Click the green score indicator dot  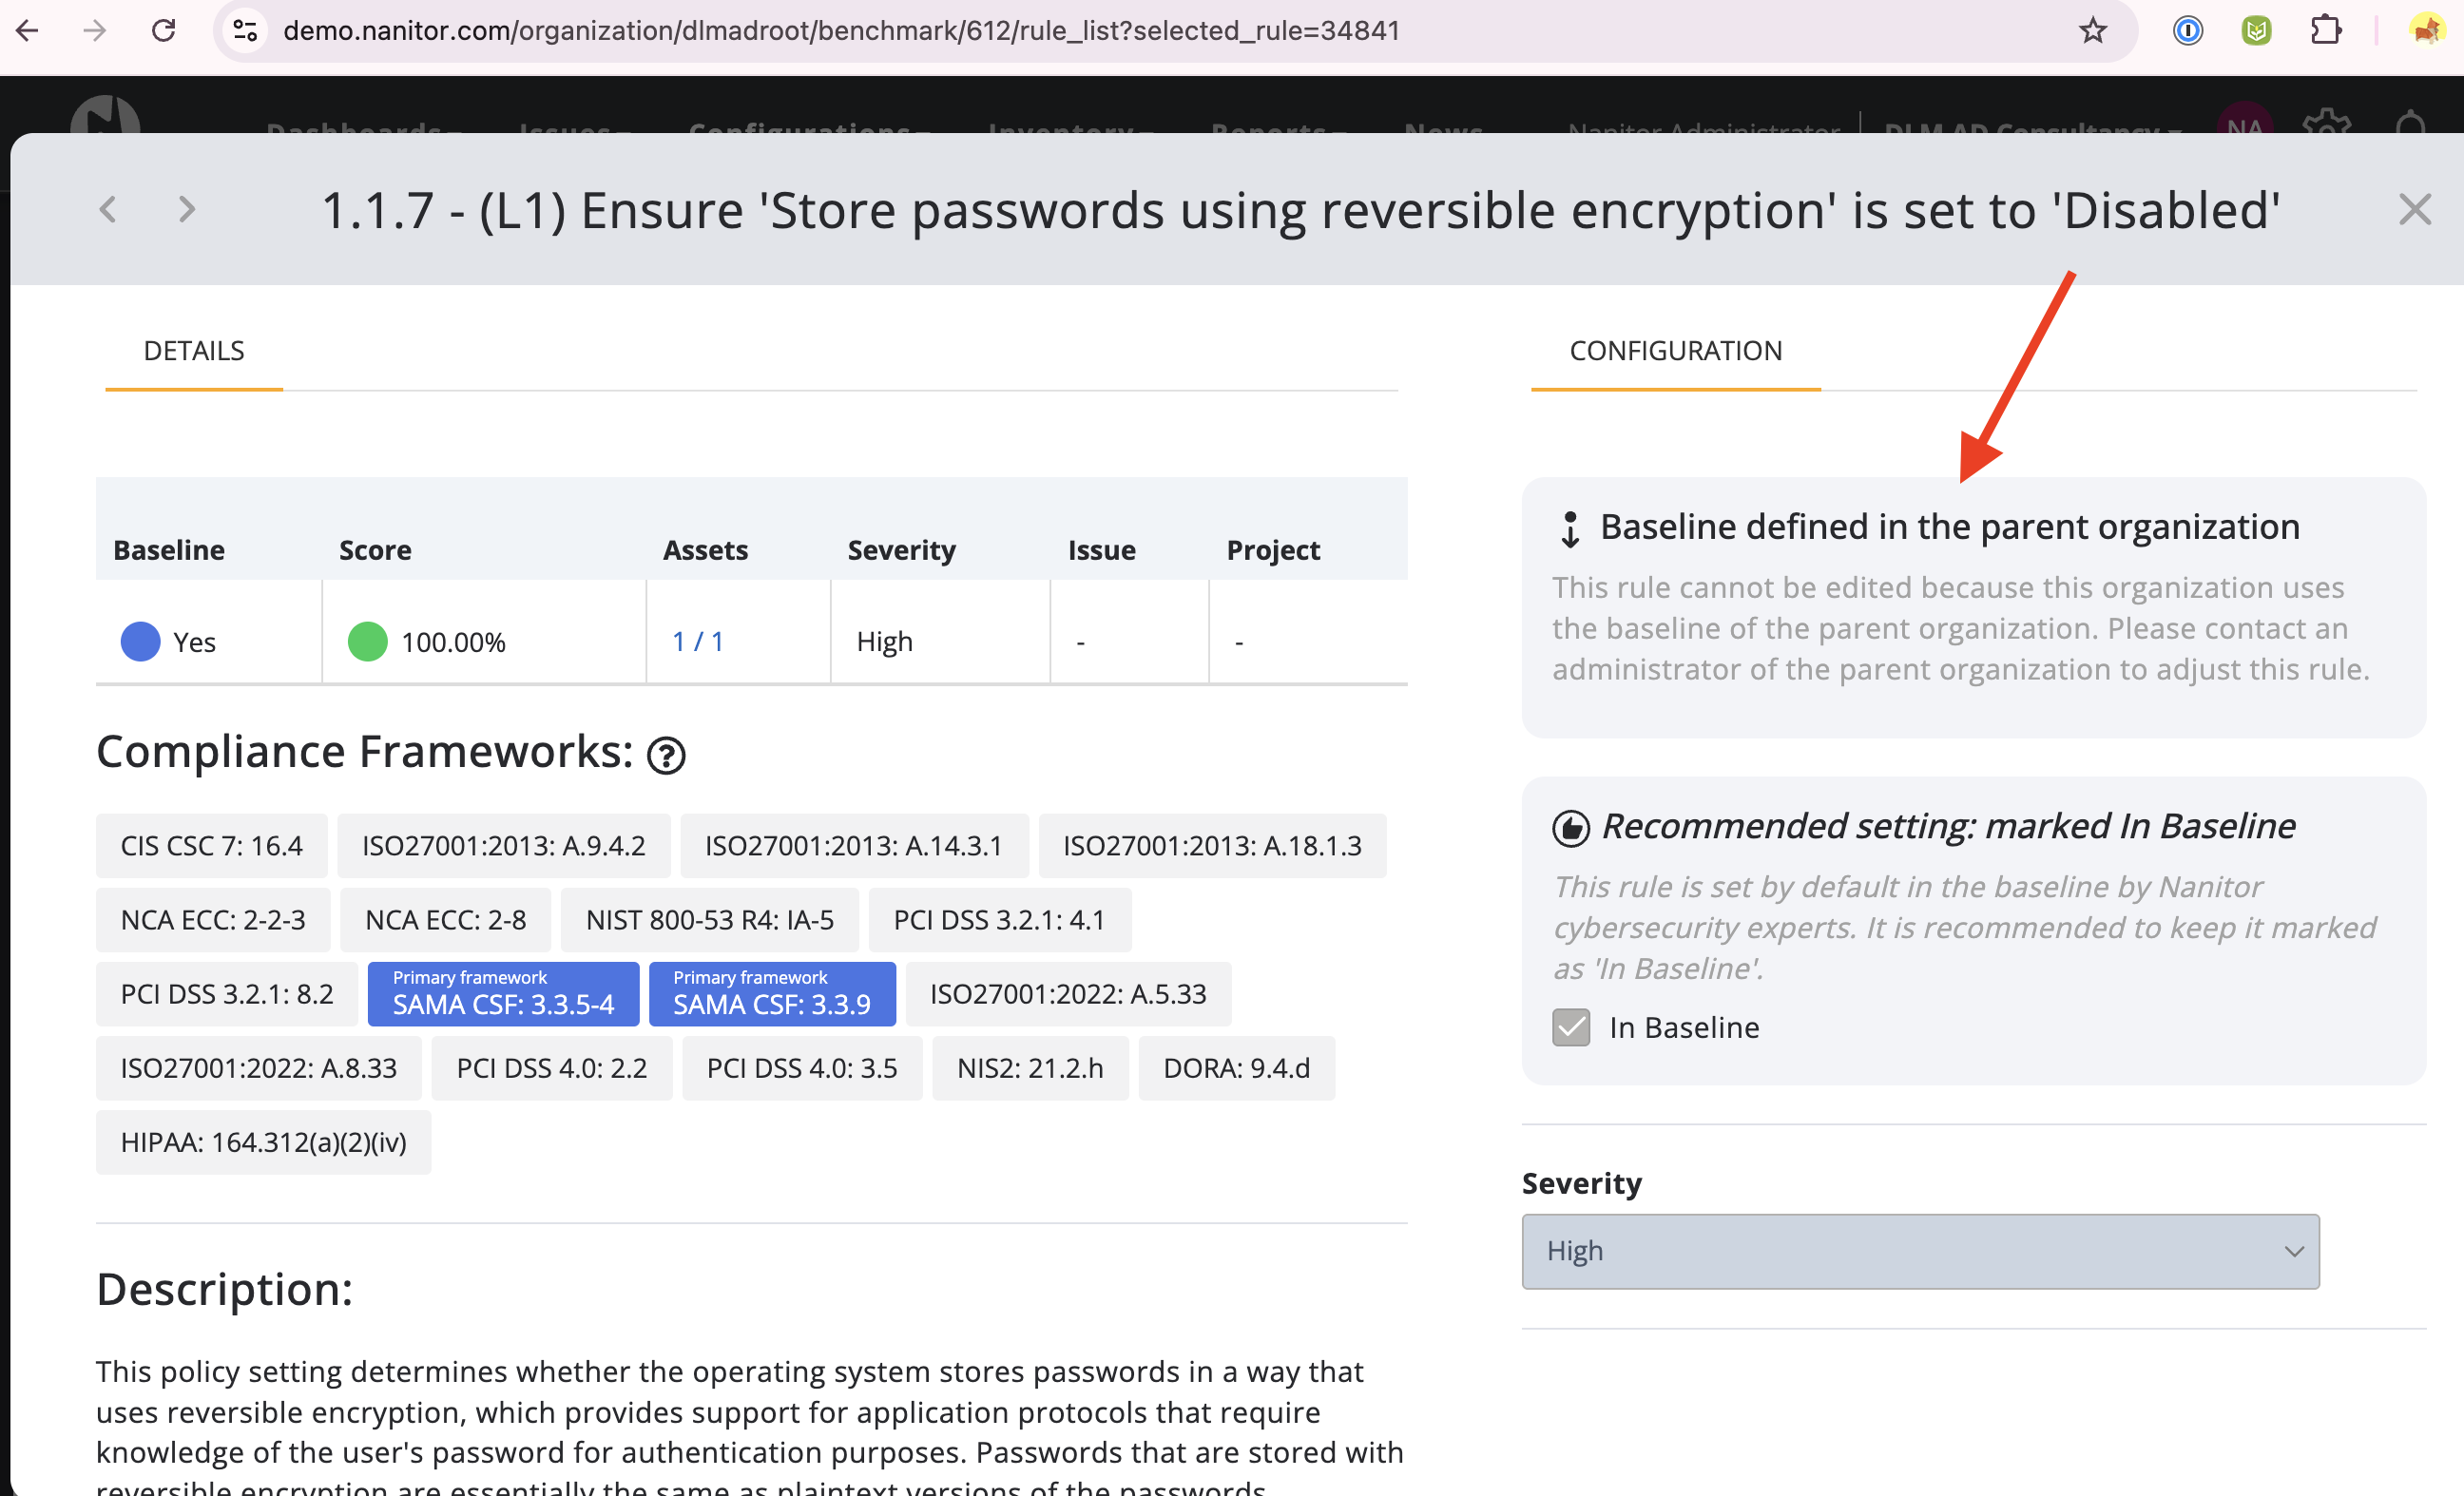[367, 641]
